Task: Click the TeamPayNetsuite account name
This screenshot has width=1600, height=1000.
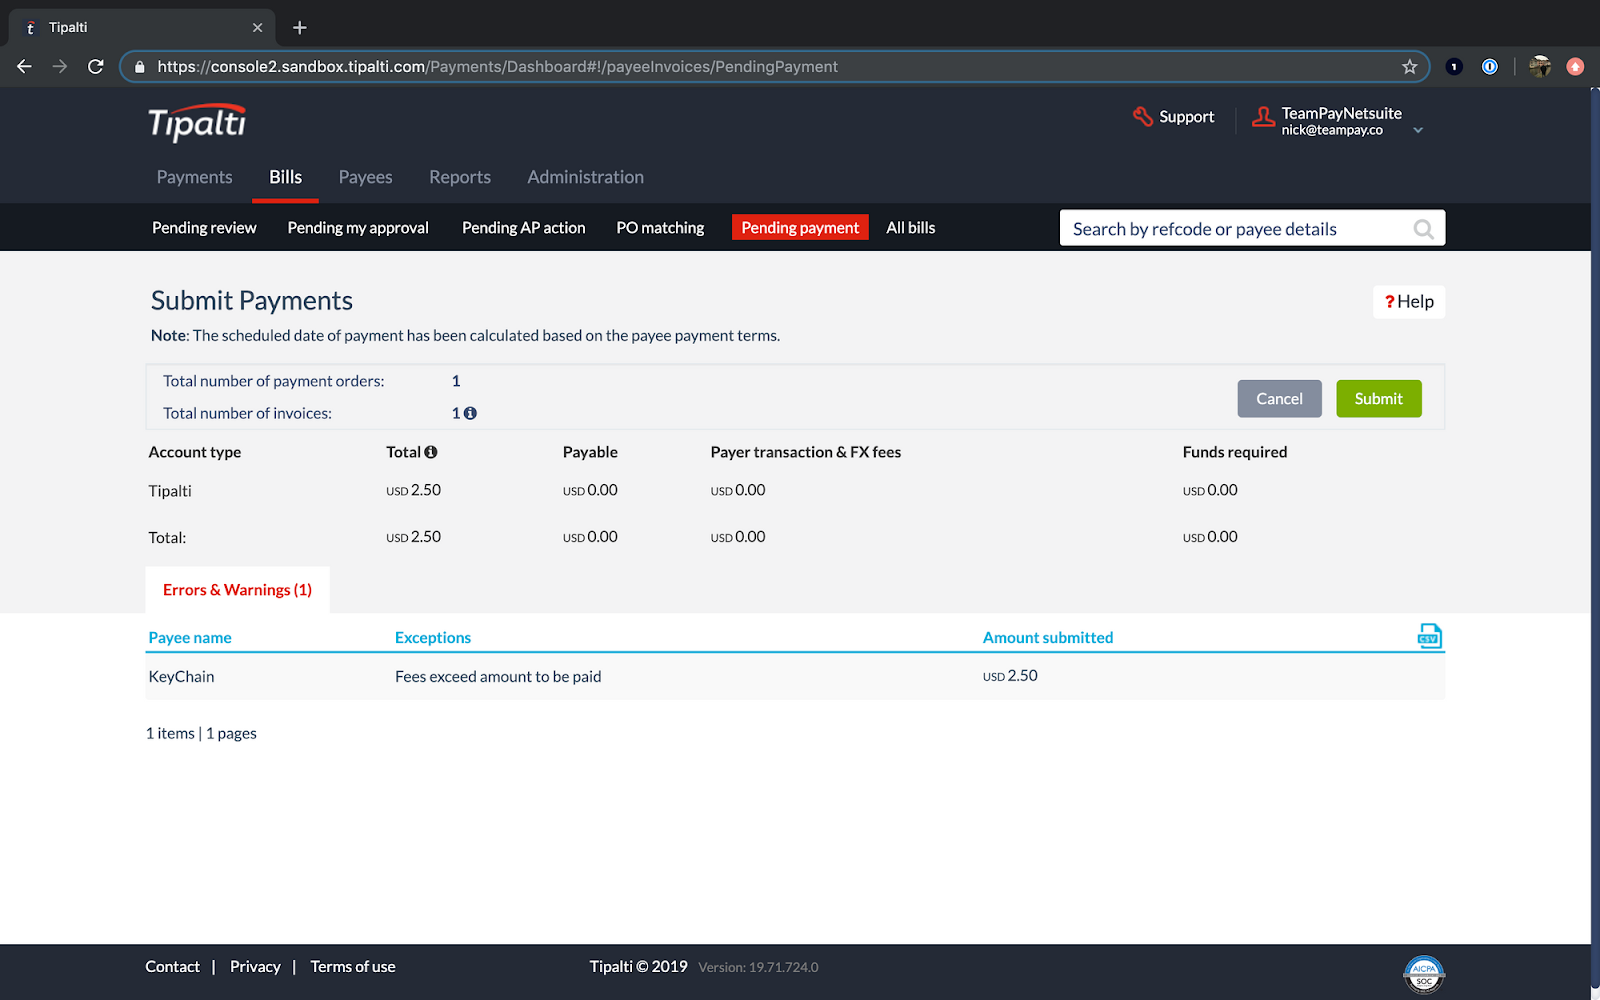Action: tap(1342, 113)
